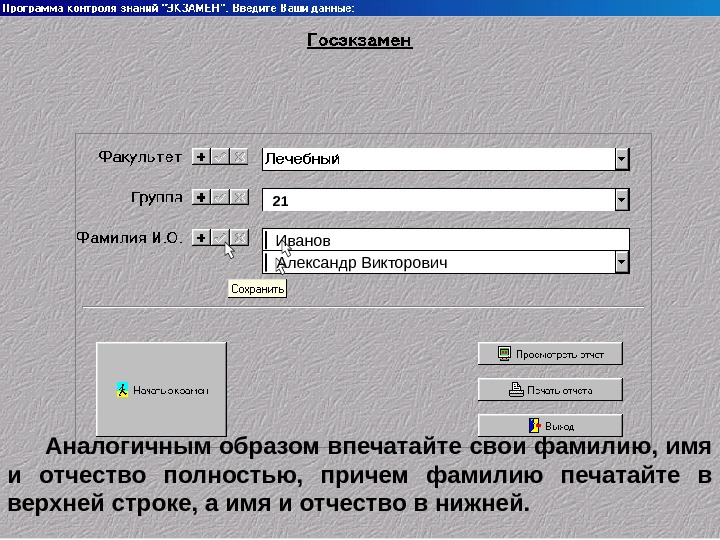
Task: Add a new group with Группа plus icon
Action: tap(201, 197)
